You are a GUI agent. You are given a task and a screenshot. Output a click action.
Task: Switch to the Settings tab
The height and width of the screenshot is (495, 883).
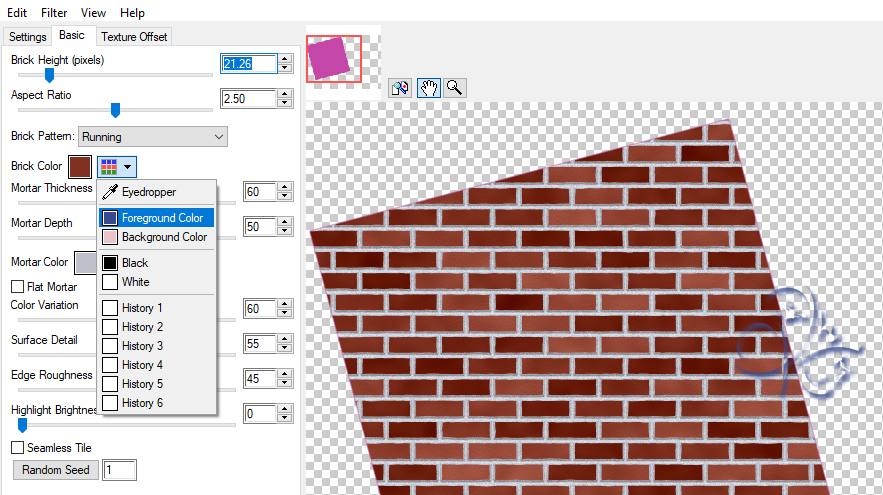(28, 37)
